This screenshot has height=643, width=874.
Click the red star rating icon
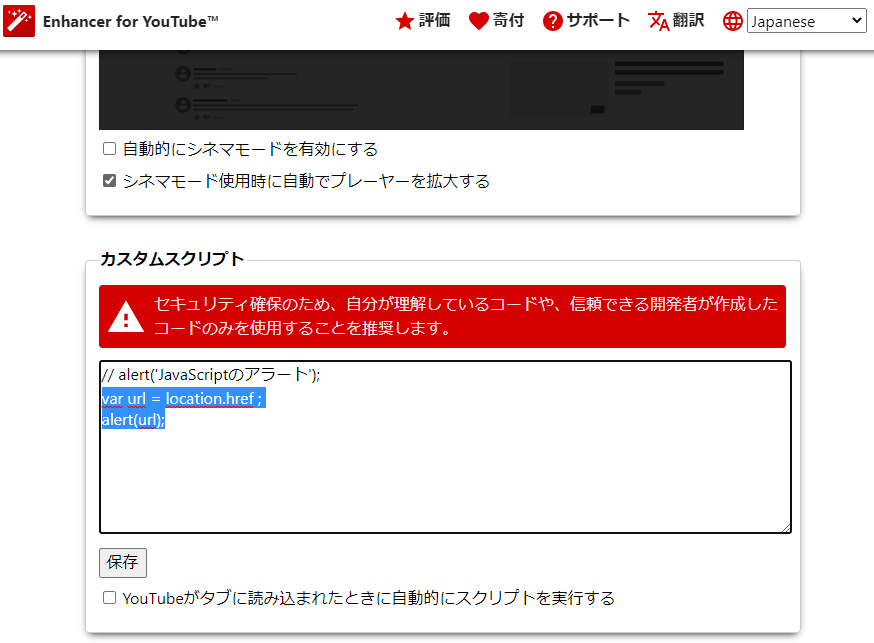click(404, 21)
